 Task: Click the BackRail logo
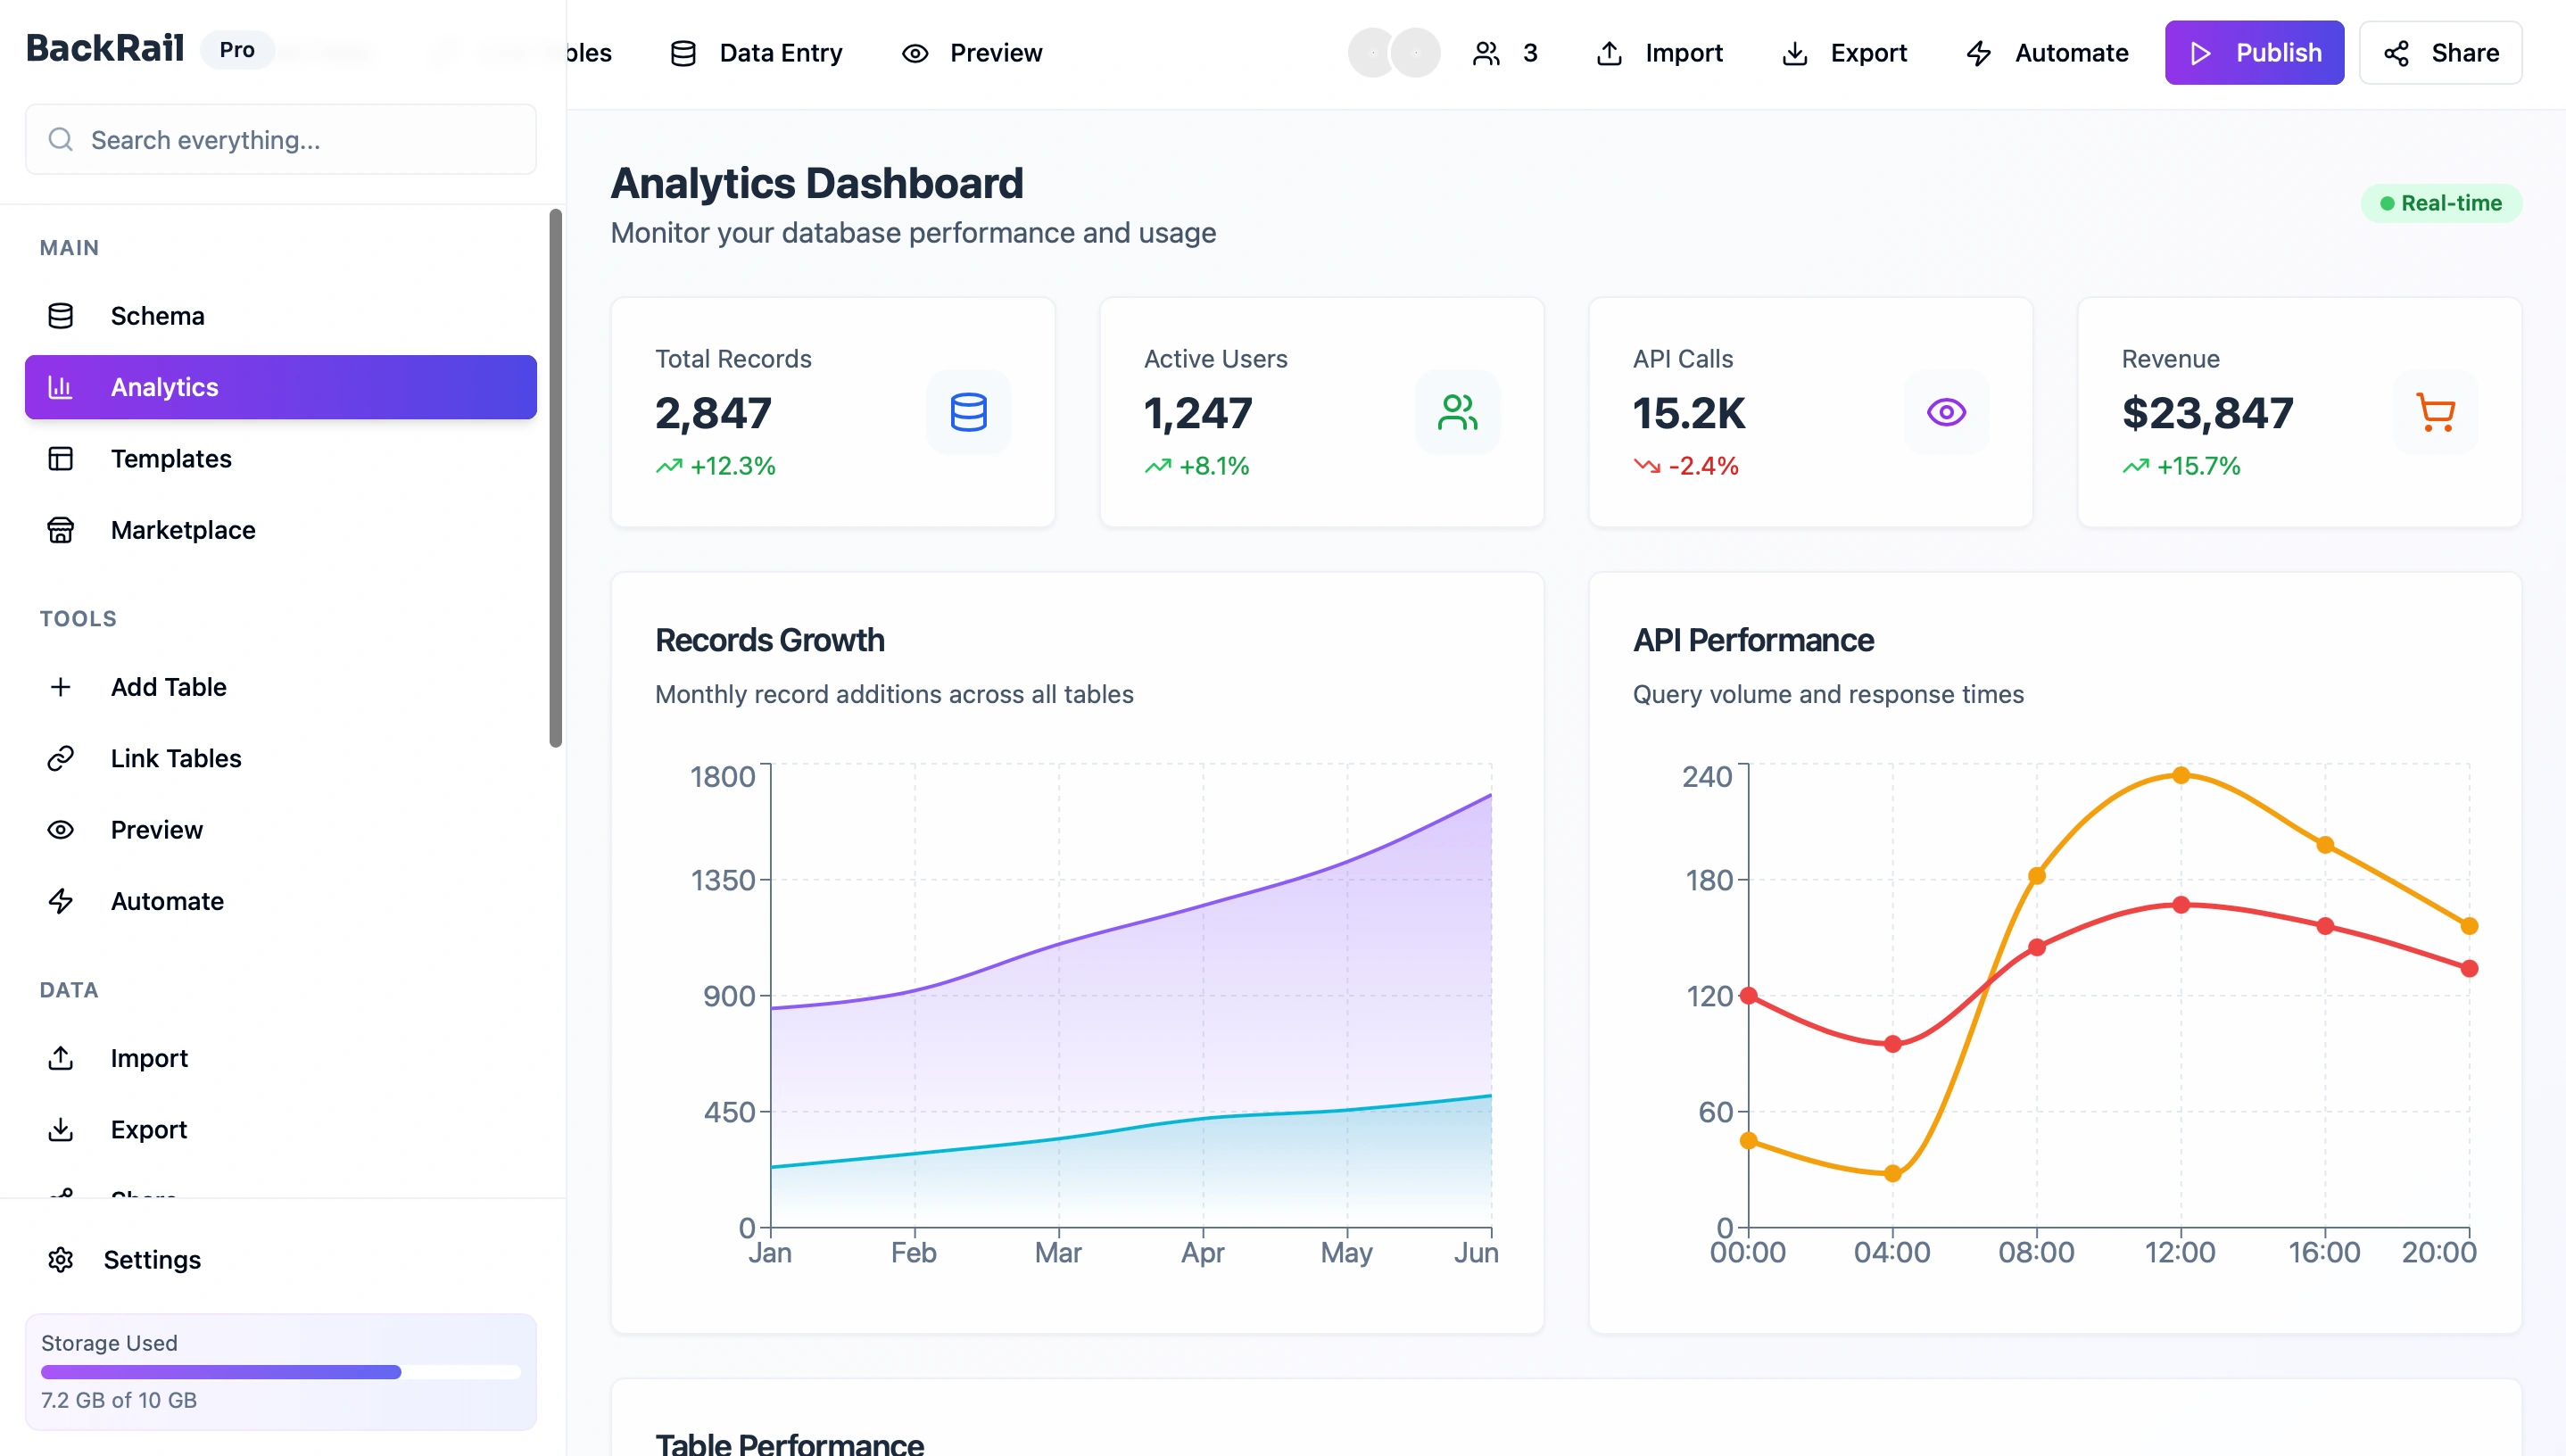coord(105,48)
